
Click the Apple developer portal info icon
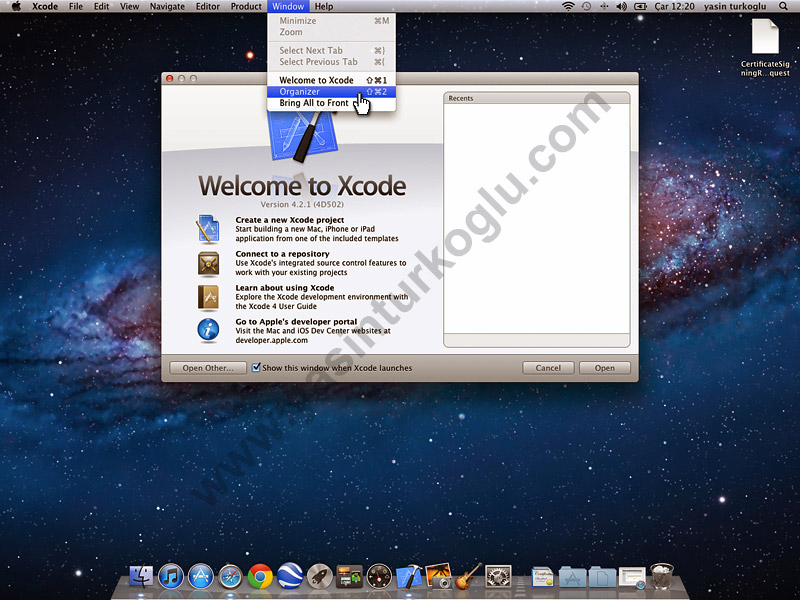pyautogui.click(x=208, y=330)
